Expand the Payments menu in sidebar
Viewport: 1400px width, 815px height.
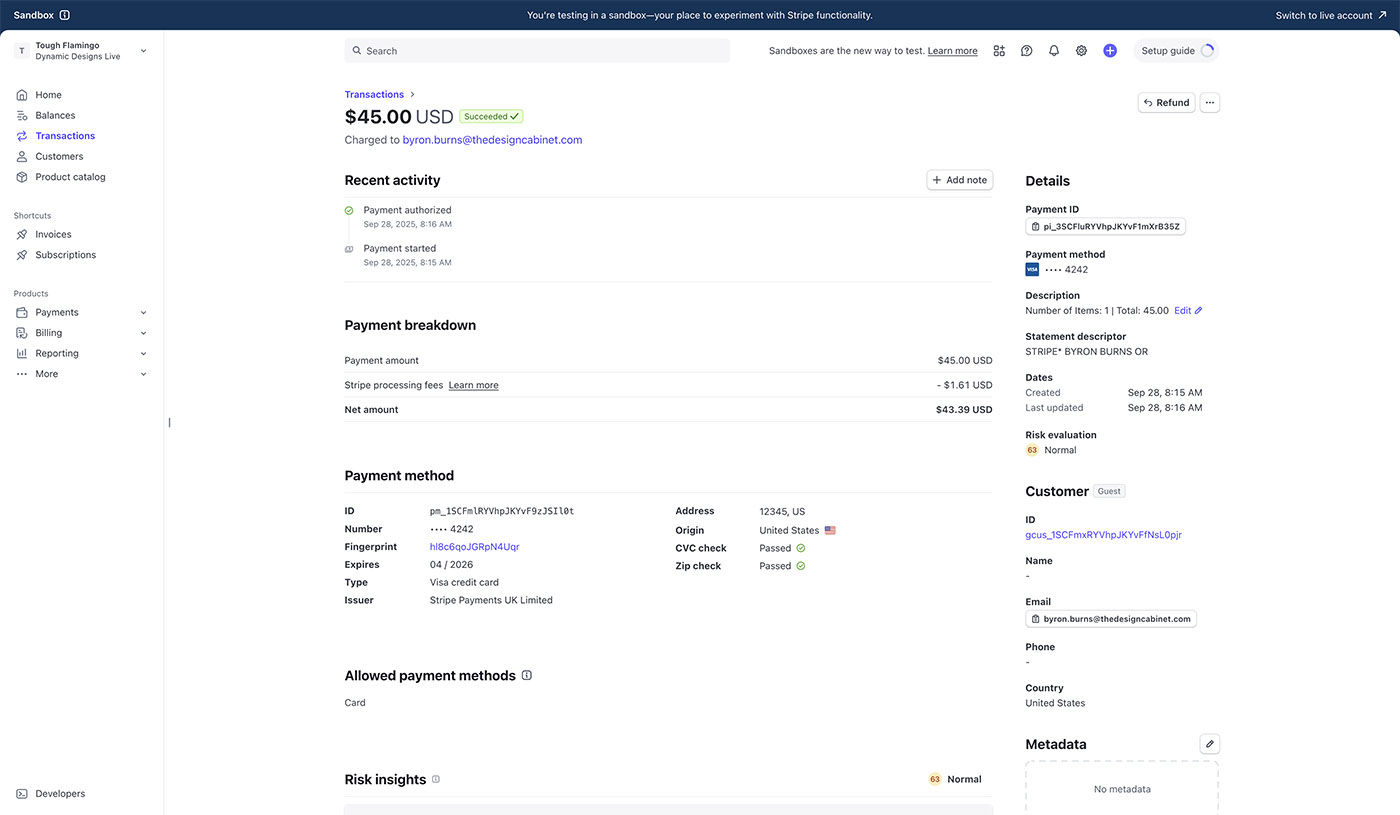(x=80, y=312)
